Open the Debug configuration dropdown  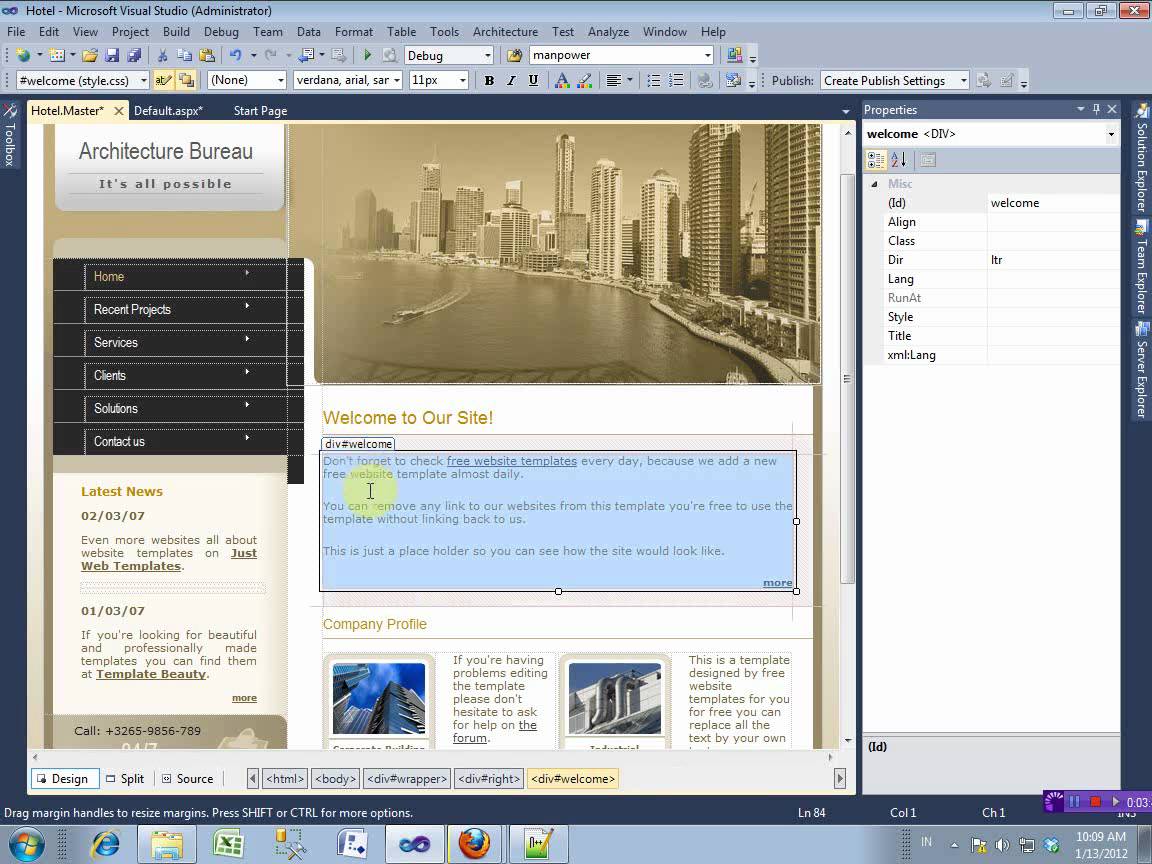point(487,56)
